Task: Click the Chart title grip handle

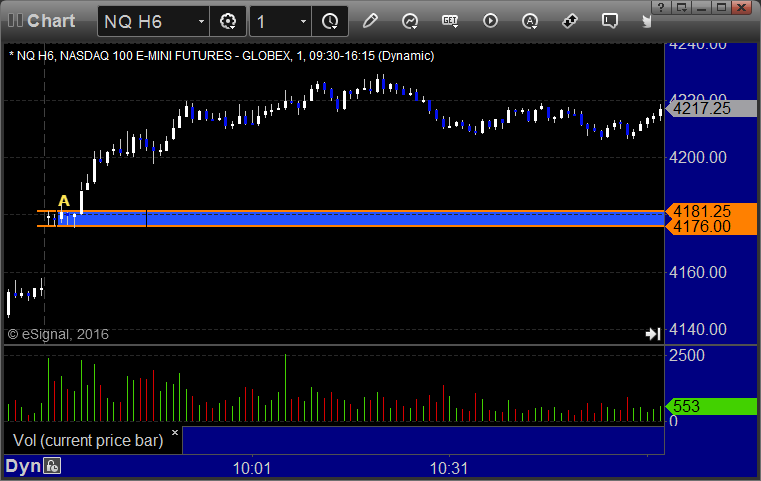Action: 15,20
